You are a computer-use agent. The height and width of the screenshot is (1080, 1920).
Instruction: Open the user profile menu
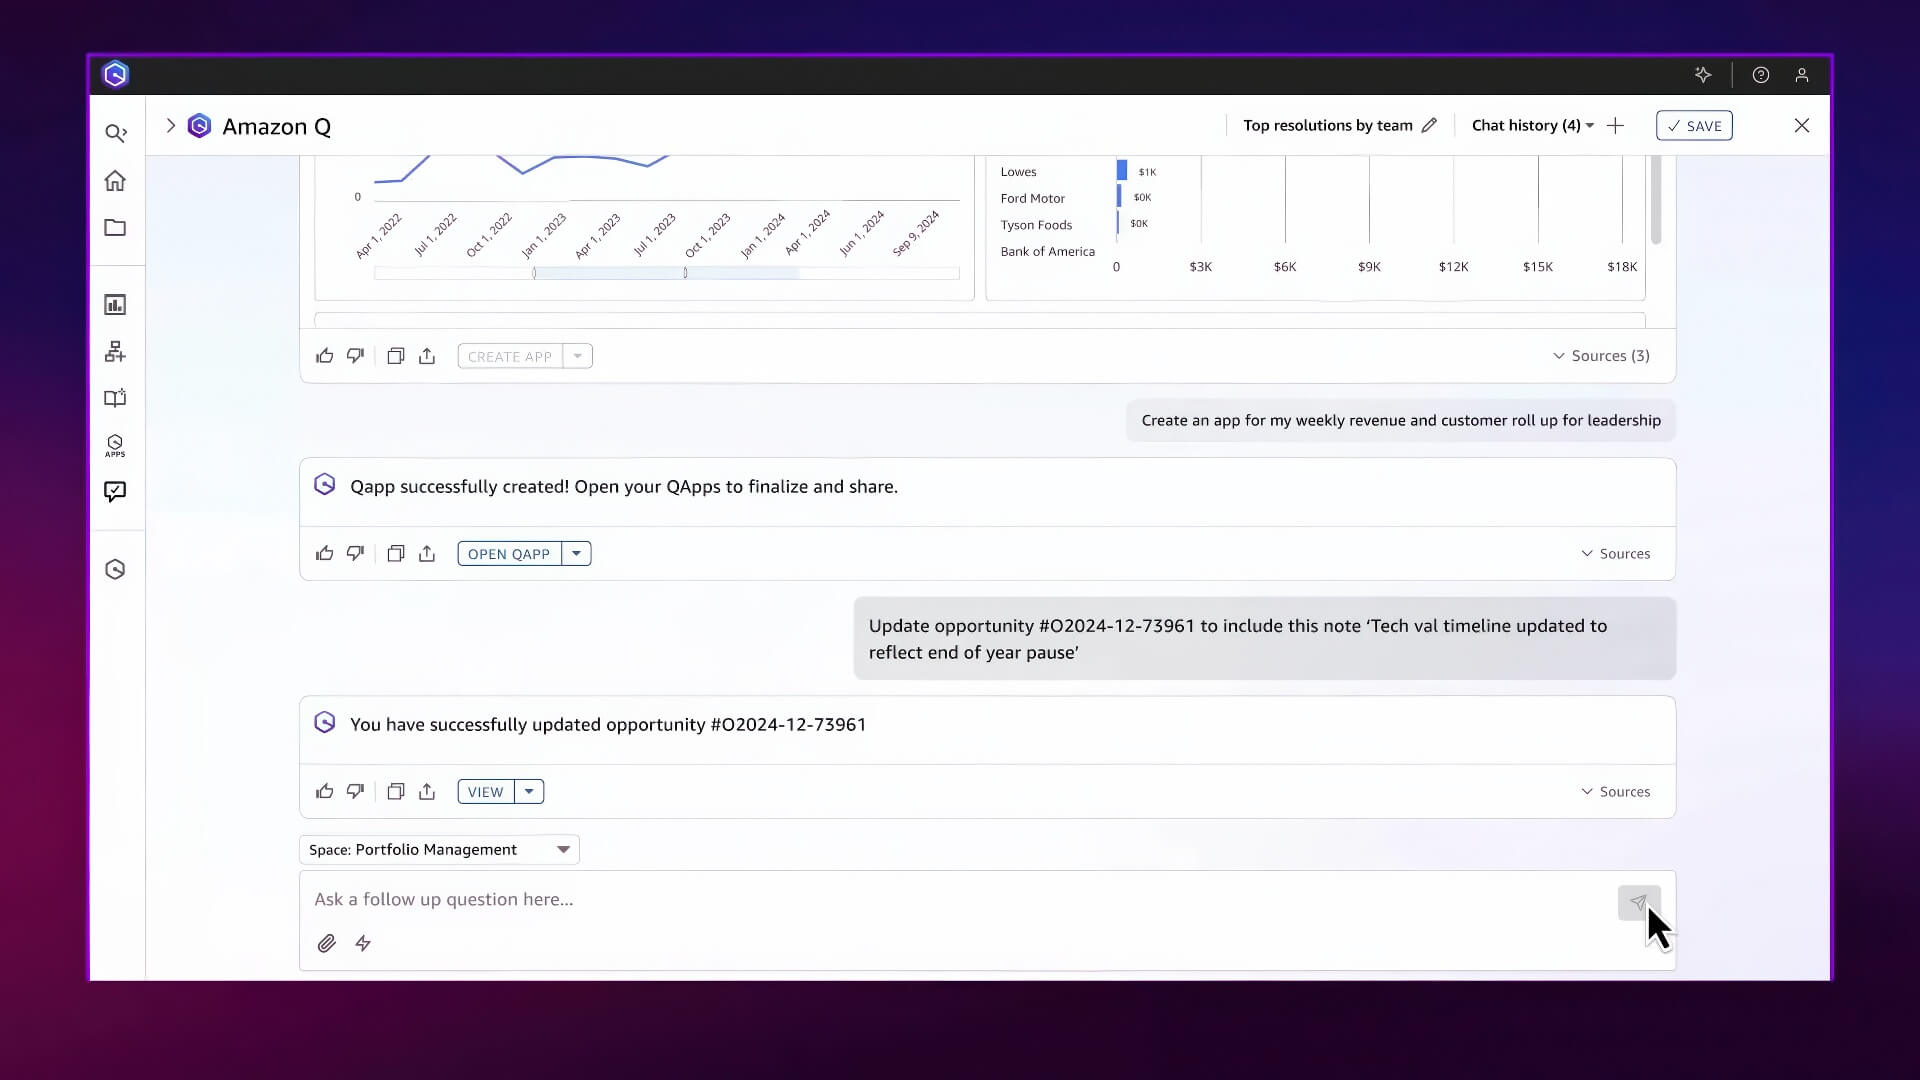(1800, 75)
